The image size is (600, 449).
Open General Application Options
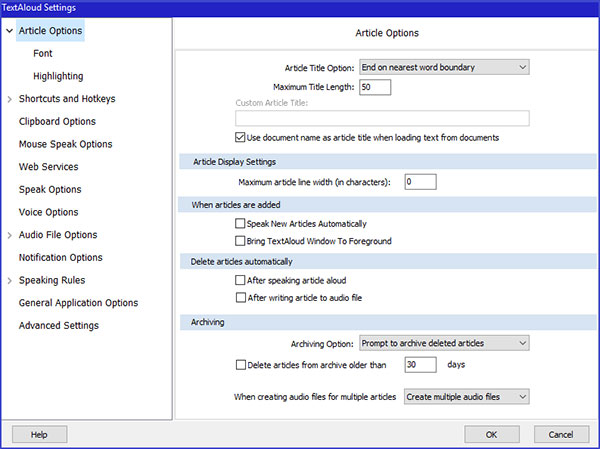(x=78, y=302)
